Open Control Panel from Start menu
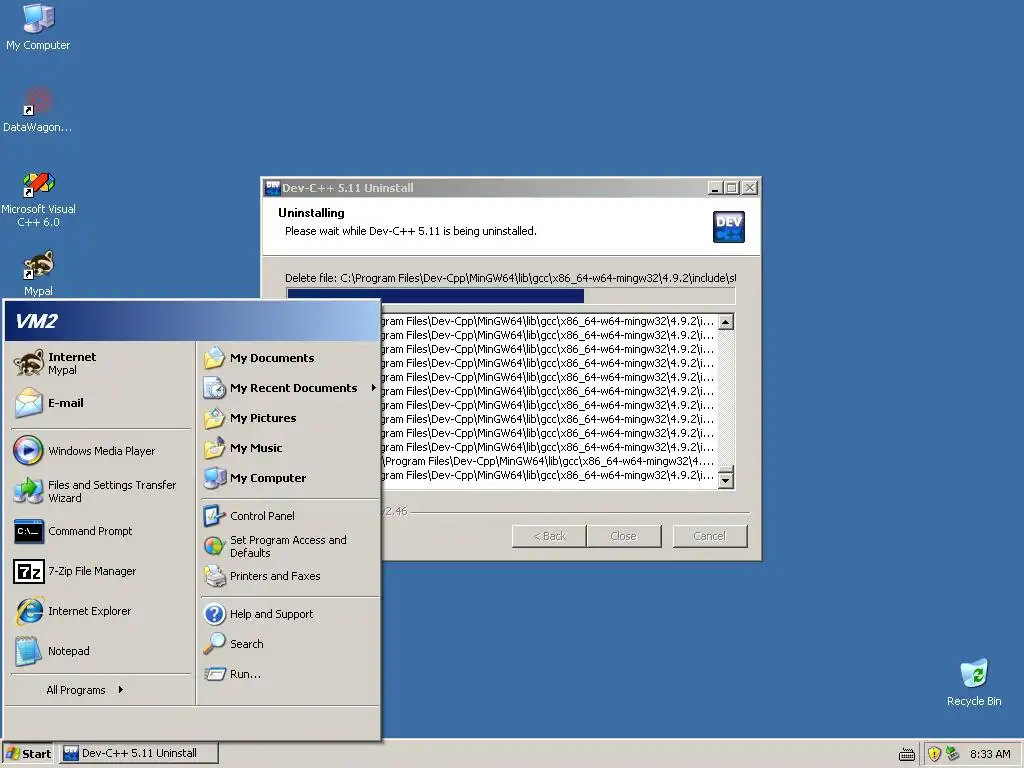Image resolution: width=1024 pixels, height=768 pixels. (289, 516)
